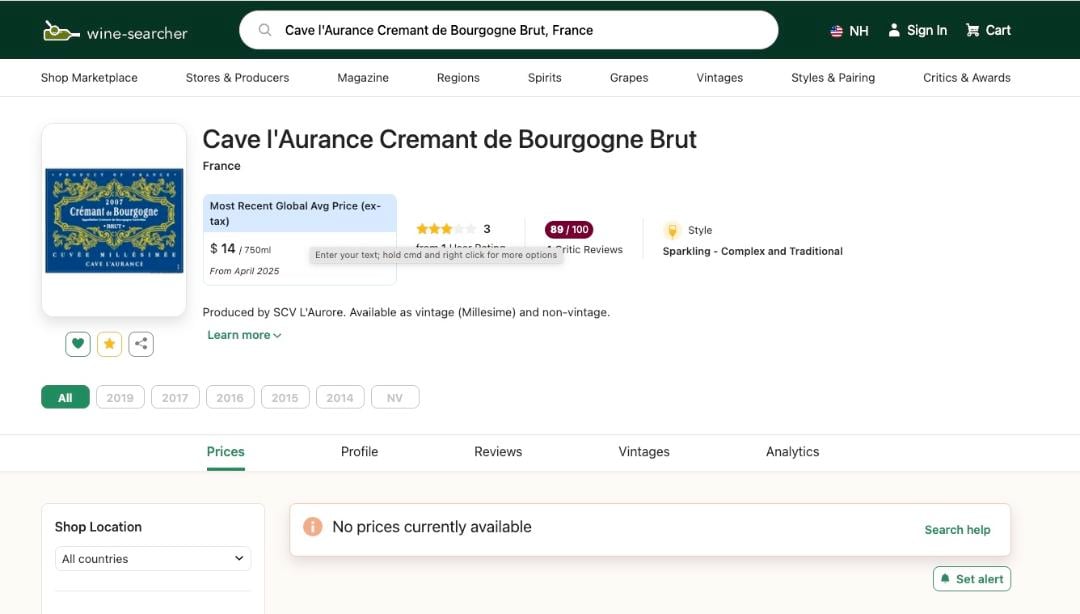1080x614 pixels.
Task: Click the Set alert button
Action: (972, 579)
